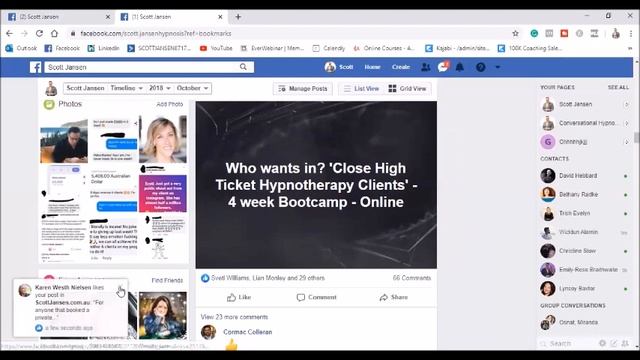The image size is (640, 360).
Task: Open the LinkedIn bookmark
Action: click(103, 48)
